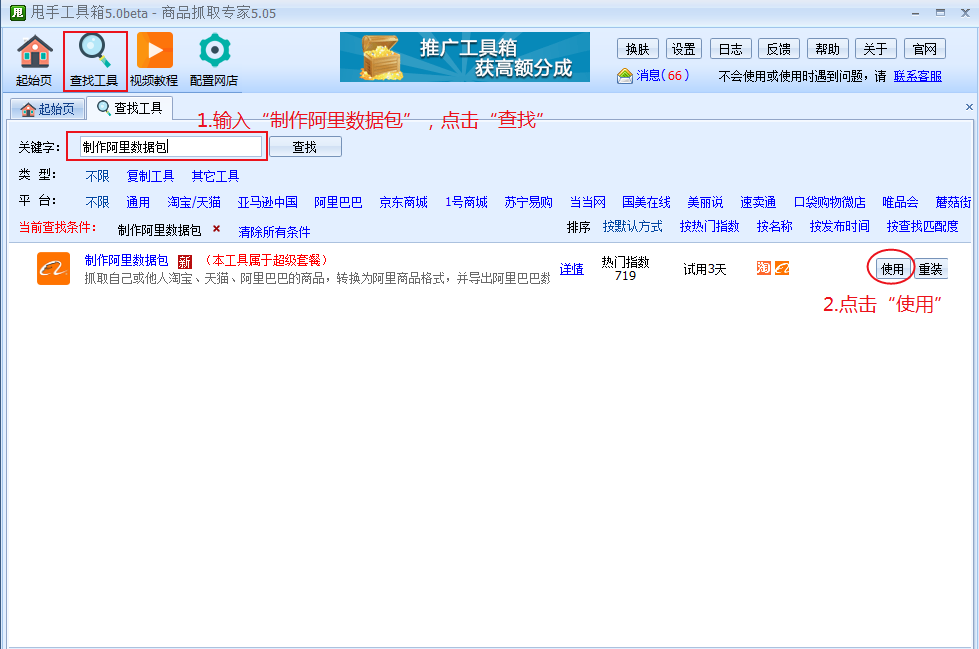
Task: Click the 试用3天 trial text
Action: pos(705,269)
